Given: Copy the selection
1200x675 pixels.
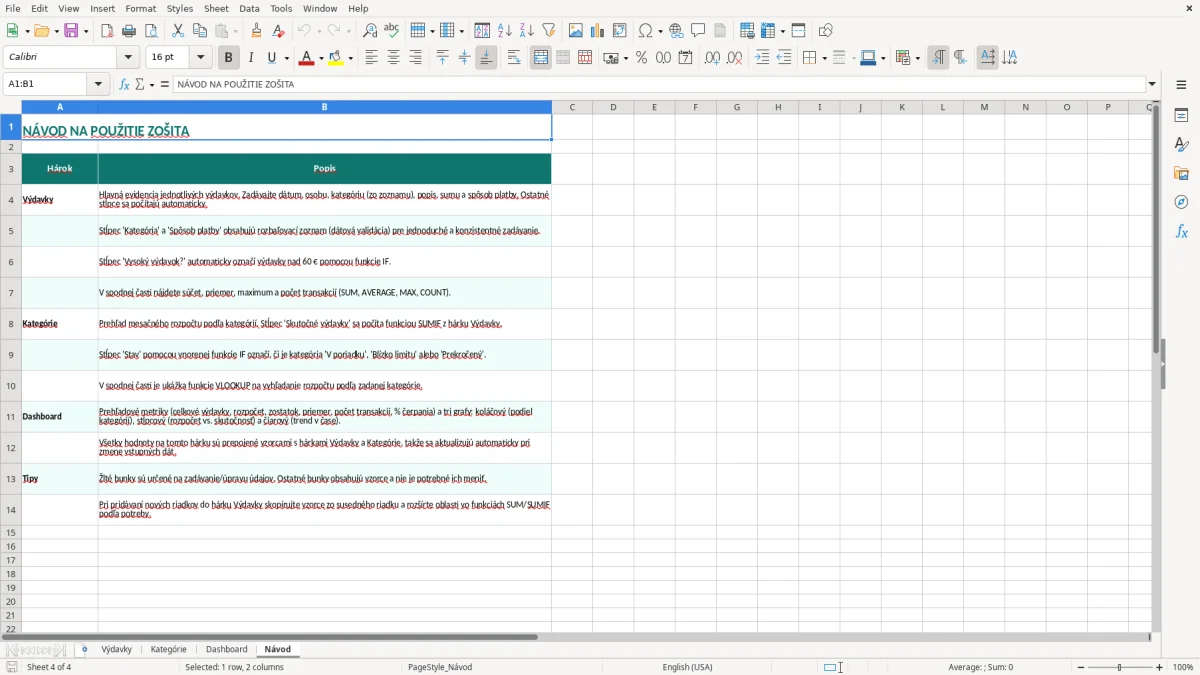Looking at the screenshot, I should (200, 31).
